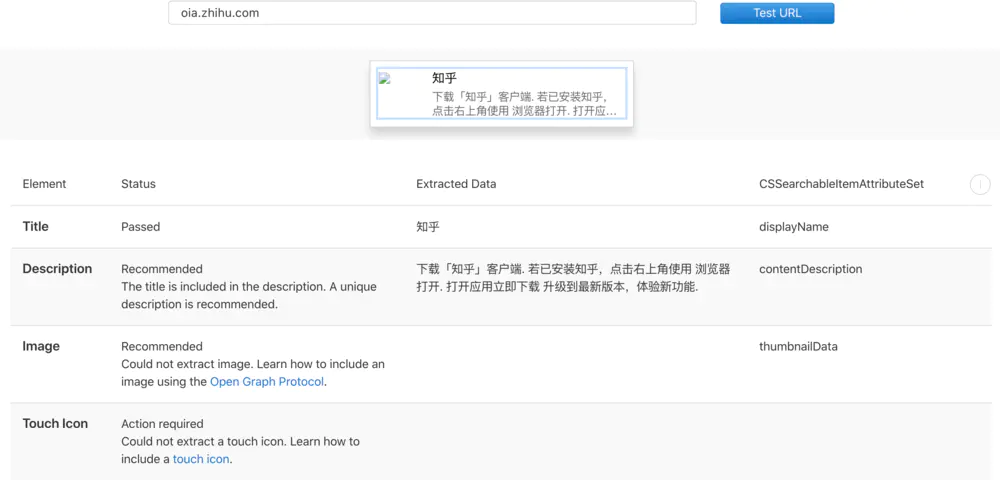This screenshot has width=1000, height=480.
Task: Select the Description row label
Action: [57, 268]
